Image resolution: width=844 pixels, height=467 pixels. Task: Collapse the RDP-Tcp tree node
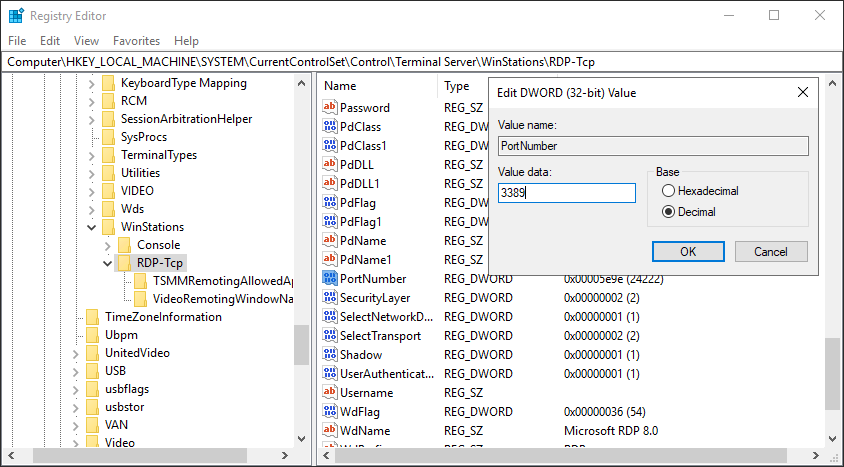pos(108,263)
